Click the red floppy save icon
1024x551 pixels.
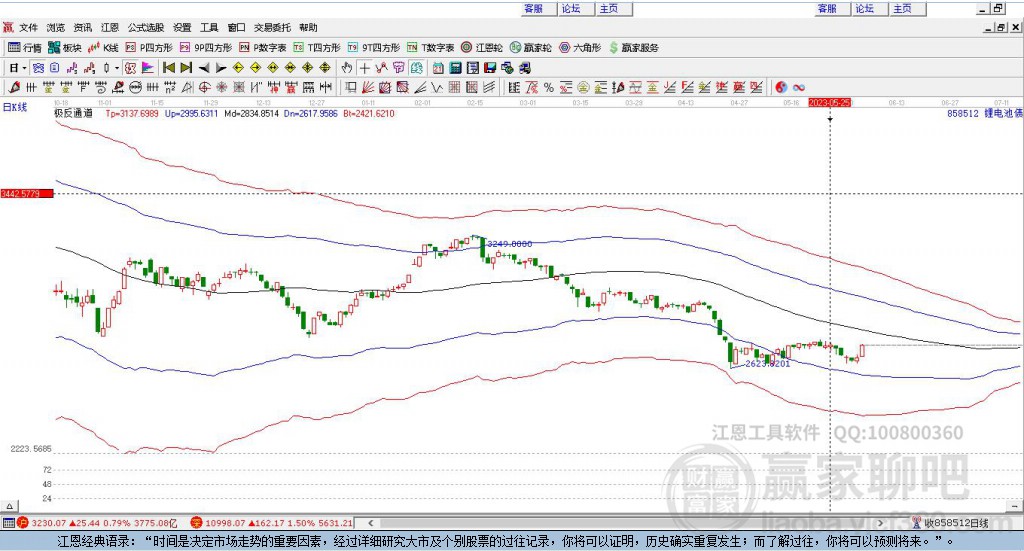pyautogui.click(x=490, y=68)
